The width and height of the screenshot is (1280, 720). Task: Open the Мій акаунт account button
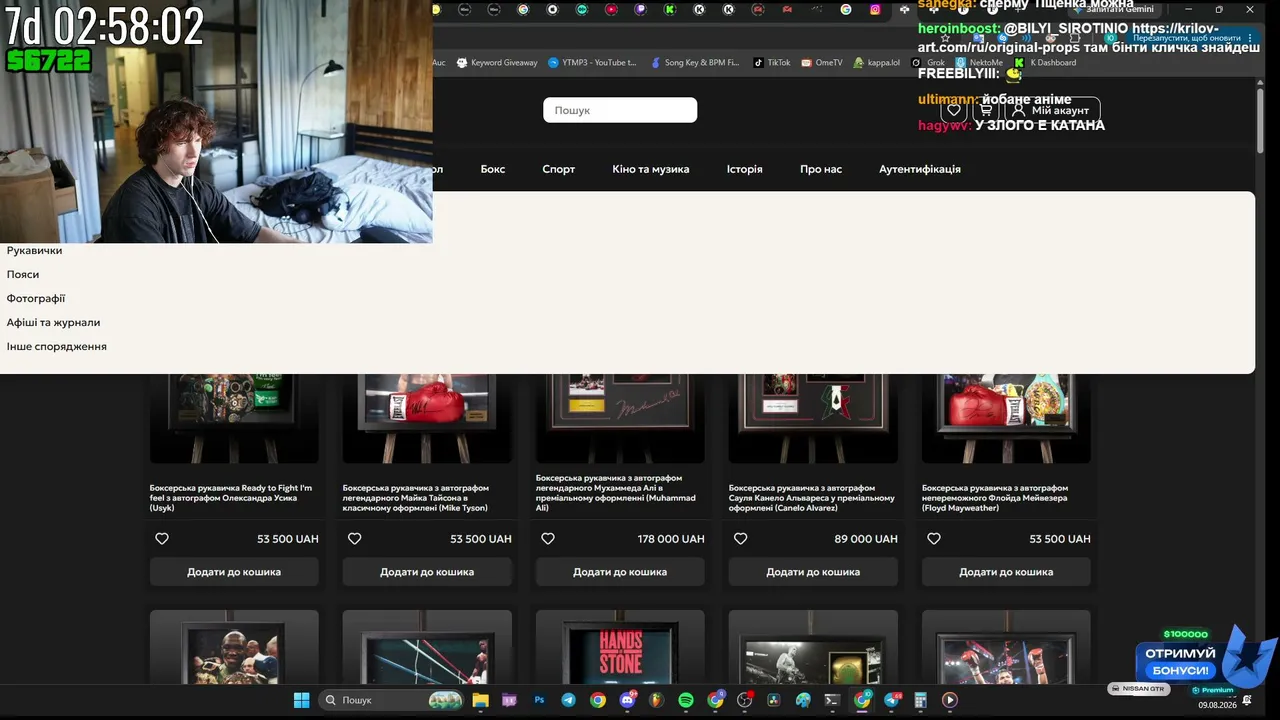1053,110
